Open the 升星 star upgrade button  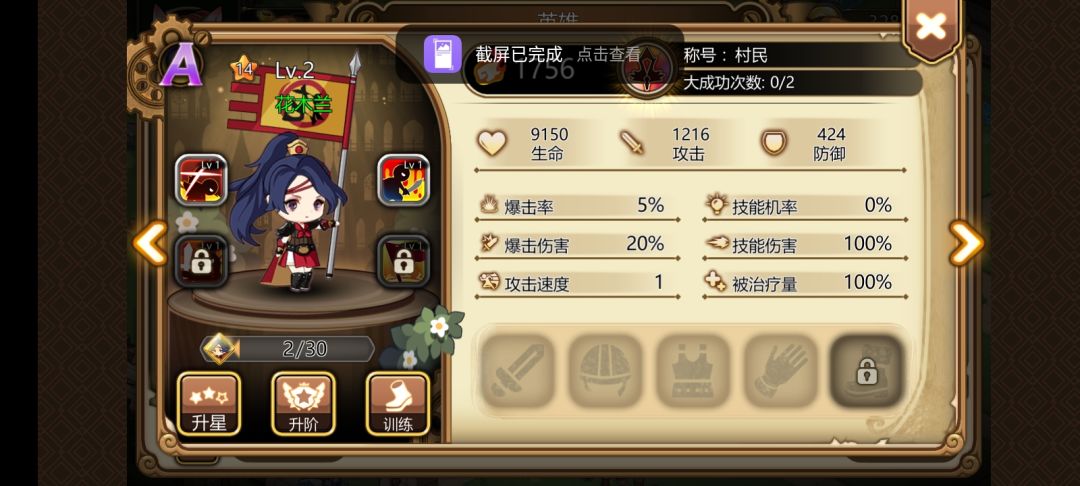coord(209,404)
